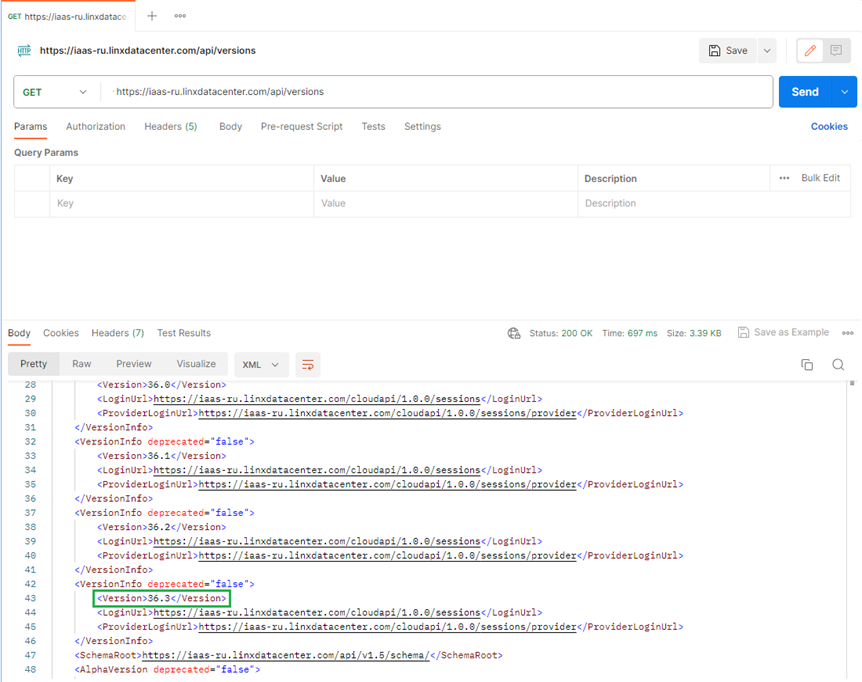Open the request Settings tab
The image size is (862, 682).
pyautogui.click(x=423, y=126)
